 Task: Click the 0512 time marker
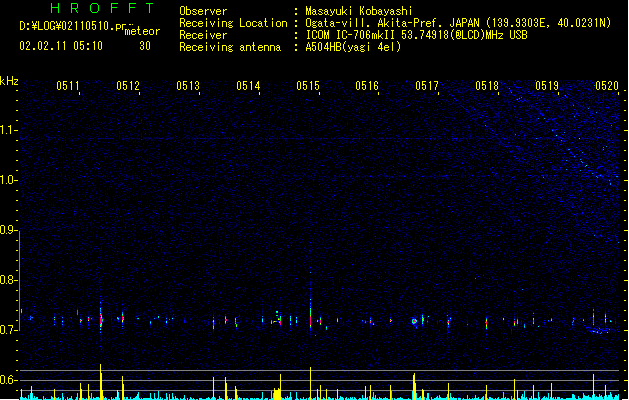(x=128, y=86)
